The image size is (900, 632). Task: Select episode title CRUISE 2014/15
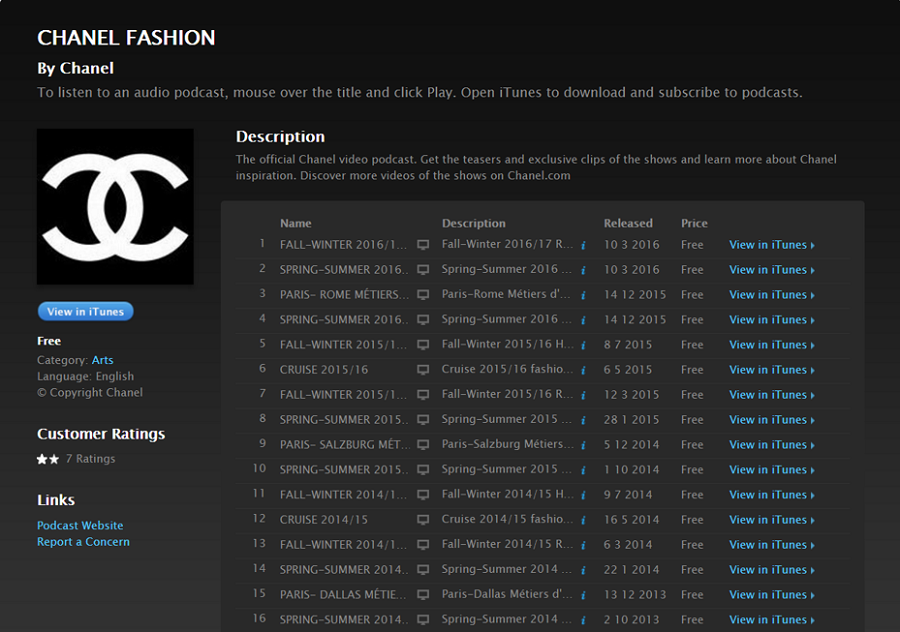(x=324, y=520)
